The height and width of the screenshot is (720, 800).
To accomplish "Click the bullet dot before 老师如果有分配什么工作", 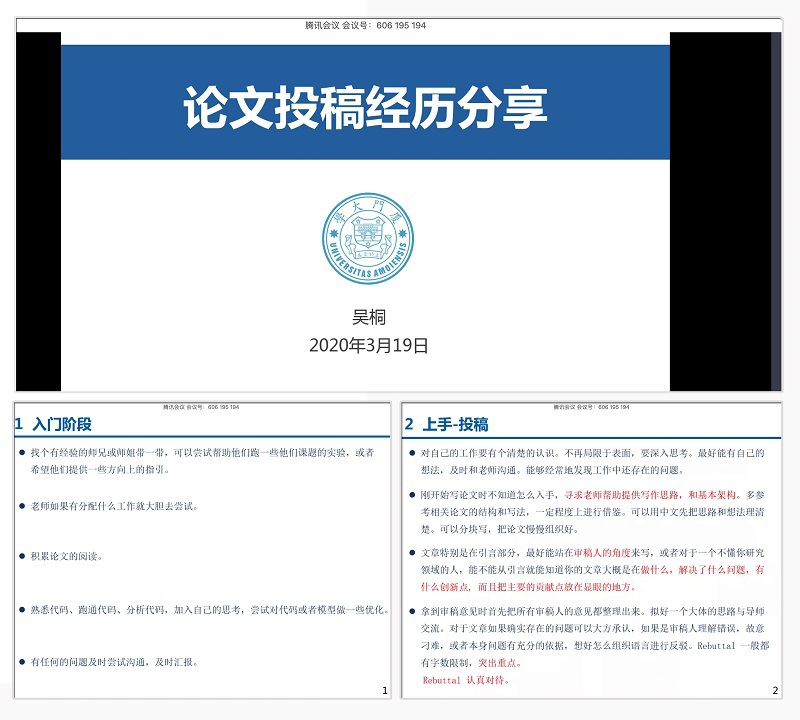I will click(x=22, y=506).
